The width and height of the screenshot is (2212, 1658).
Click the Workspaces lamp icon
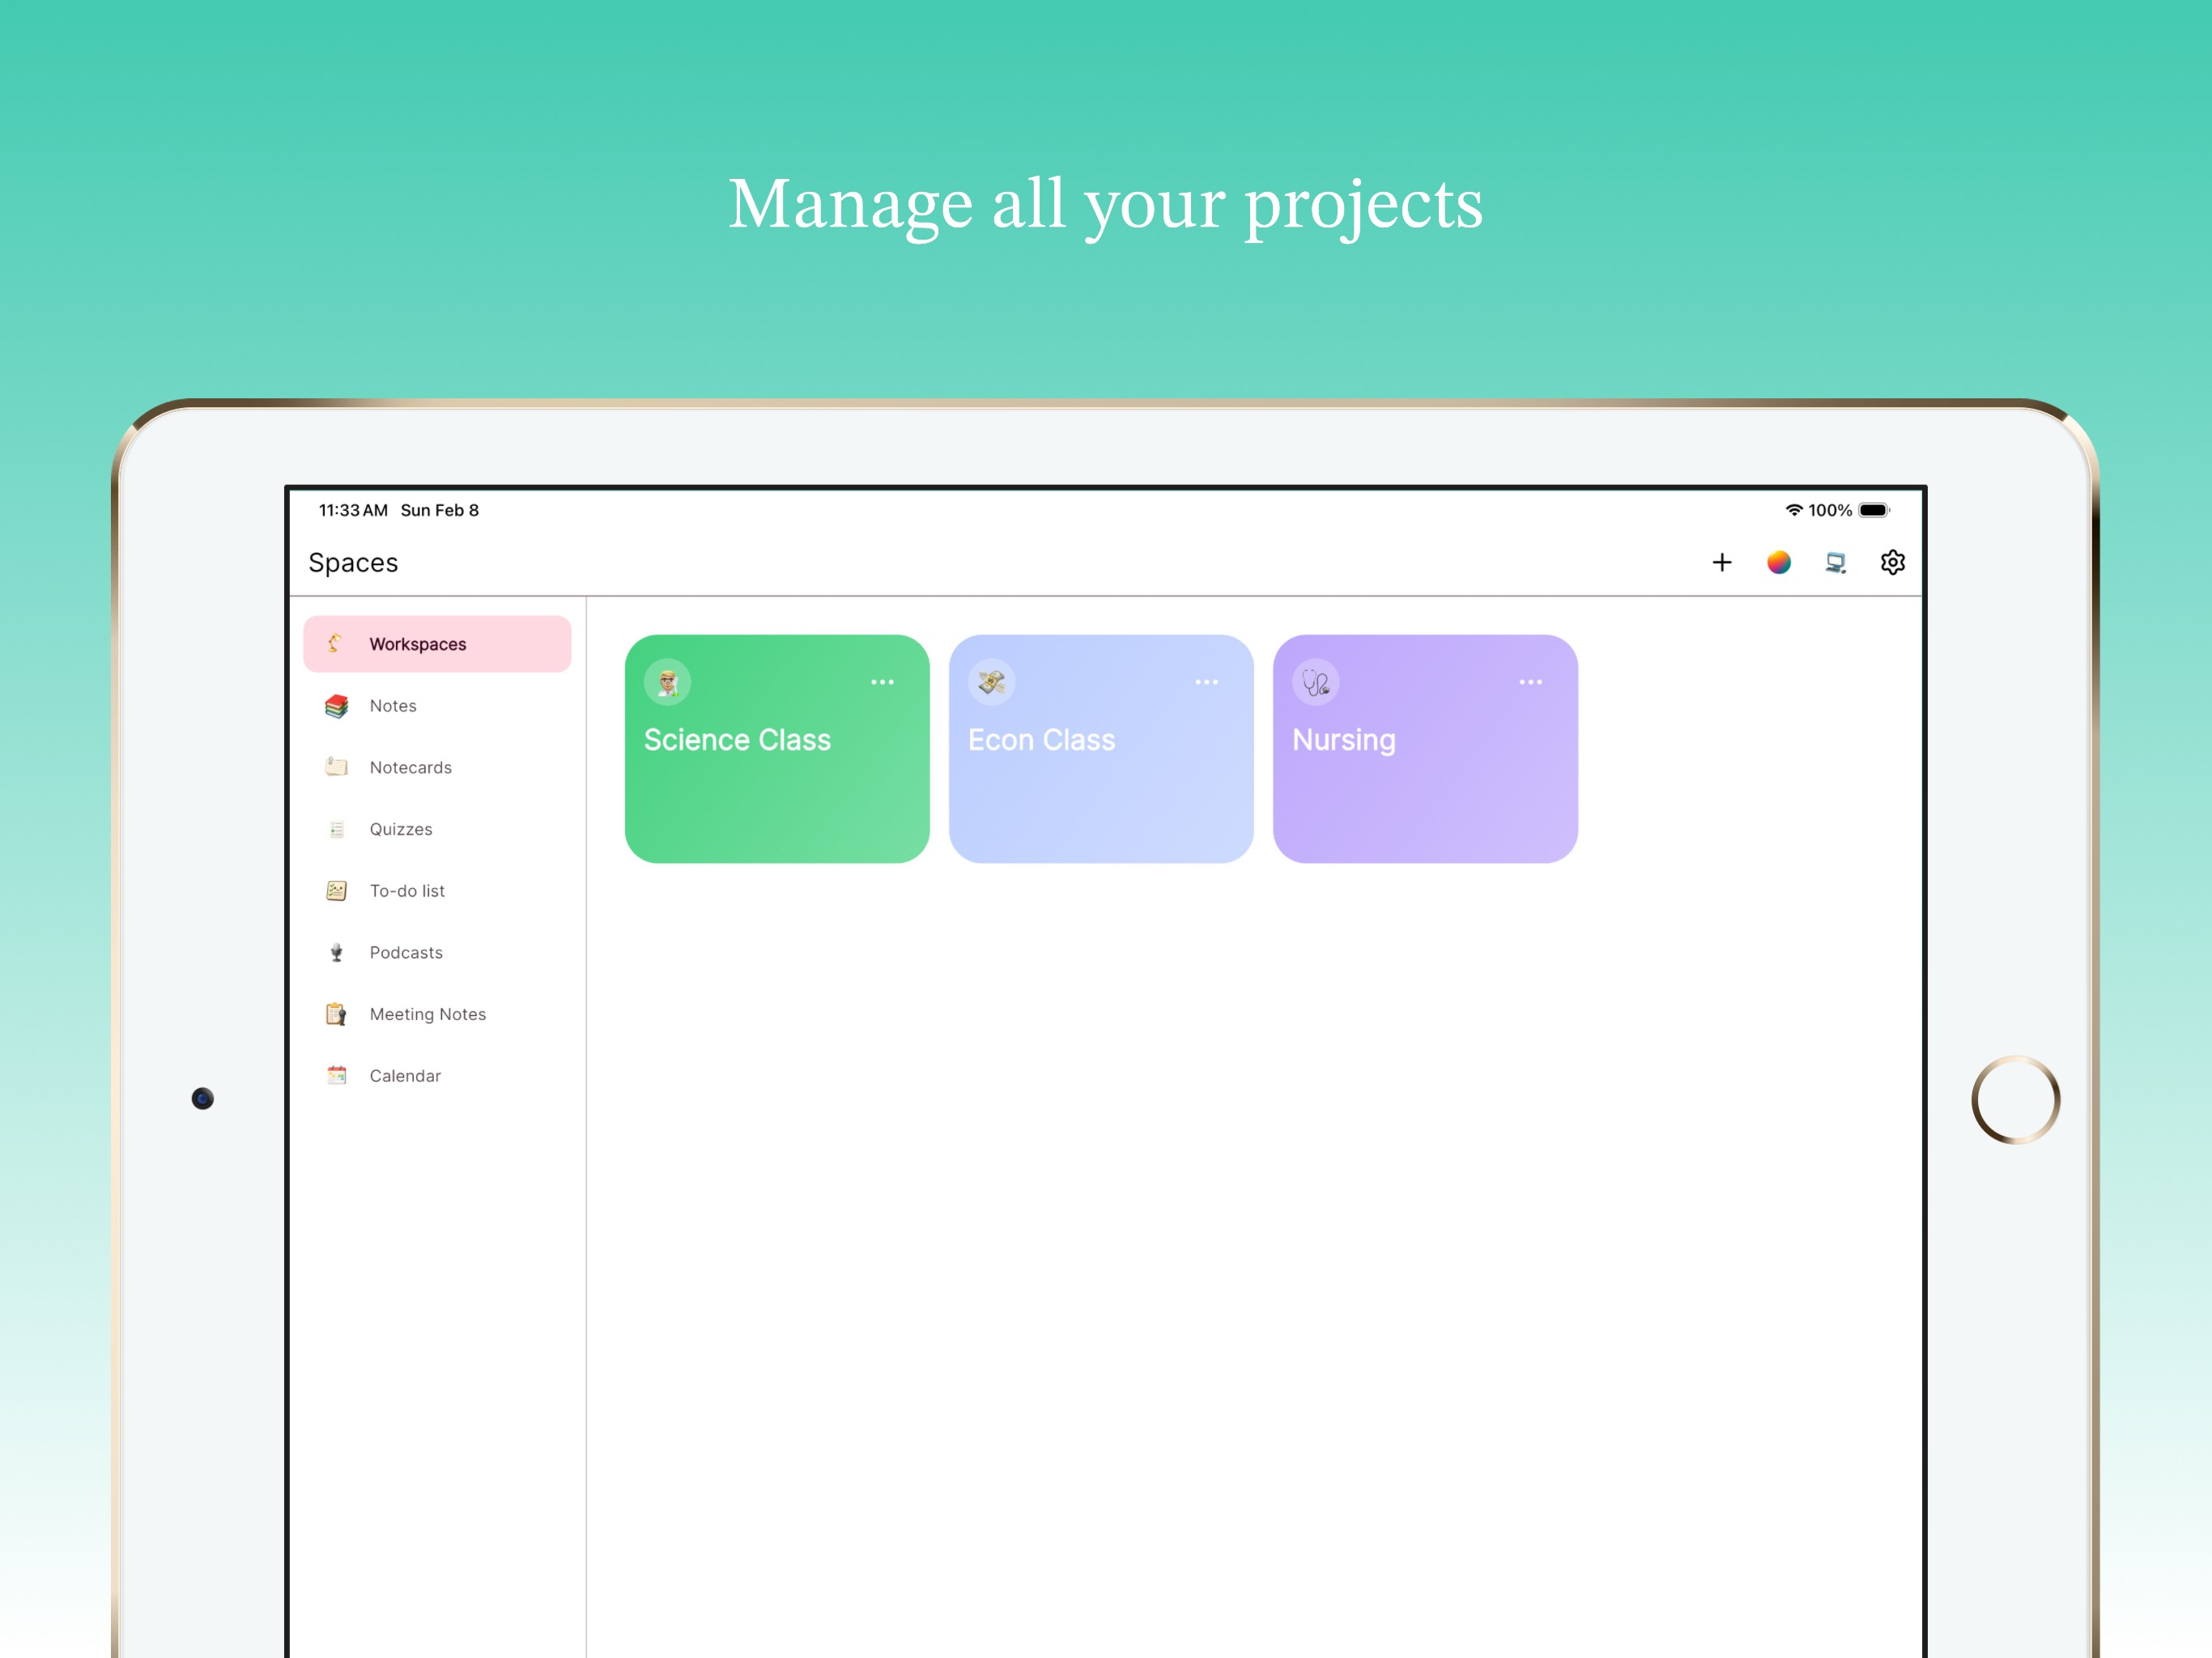pyautogui.click(x=336, y=644)
